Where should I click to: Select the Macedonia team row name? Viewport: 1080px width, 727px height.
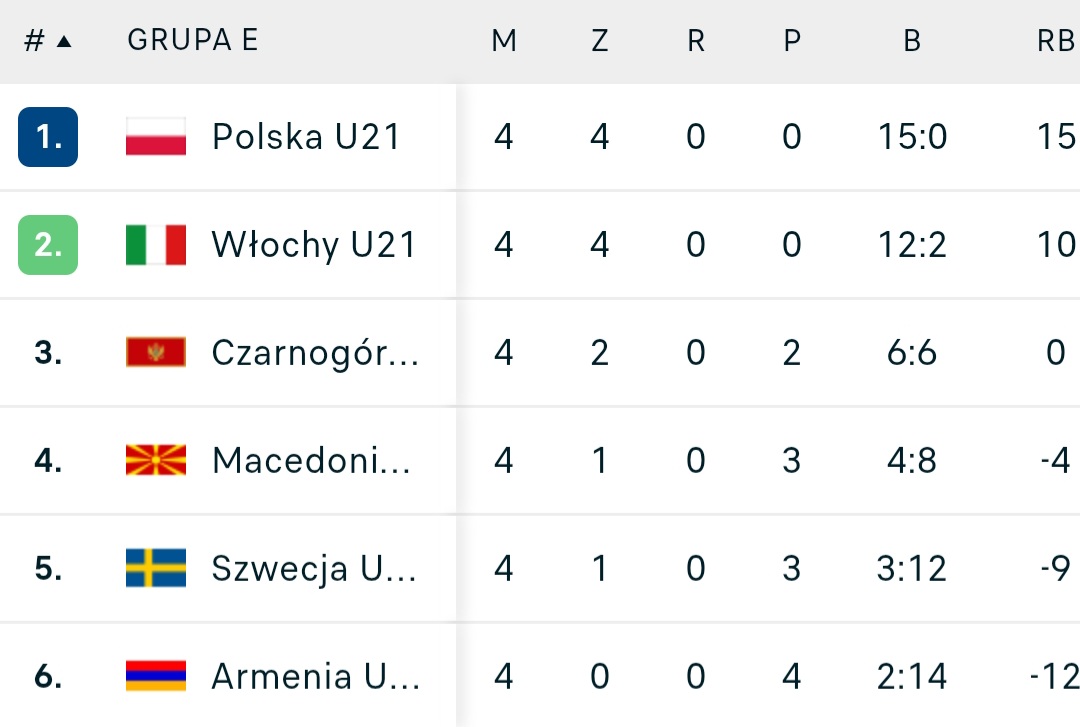click(312, 461)
